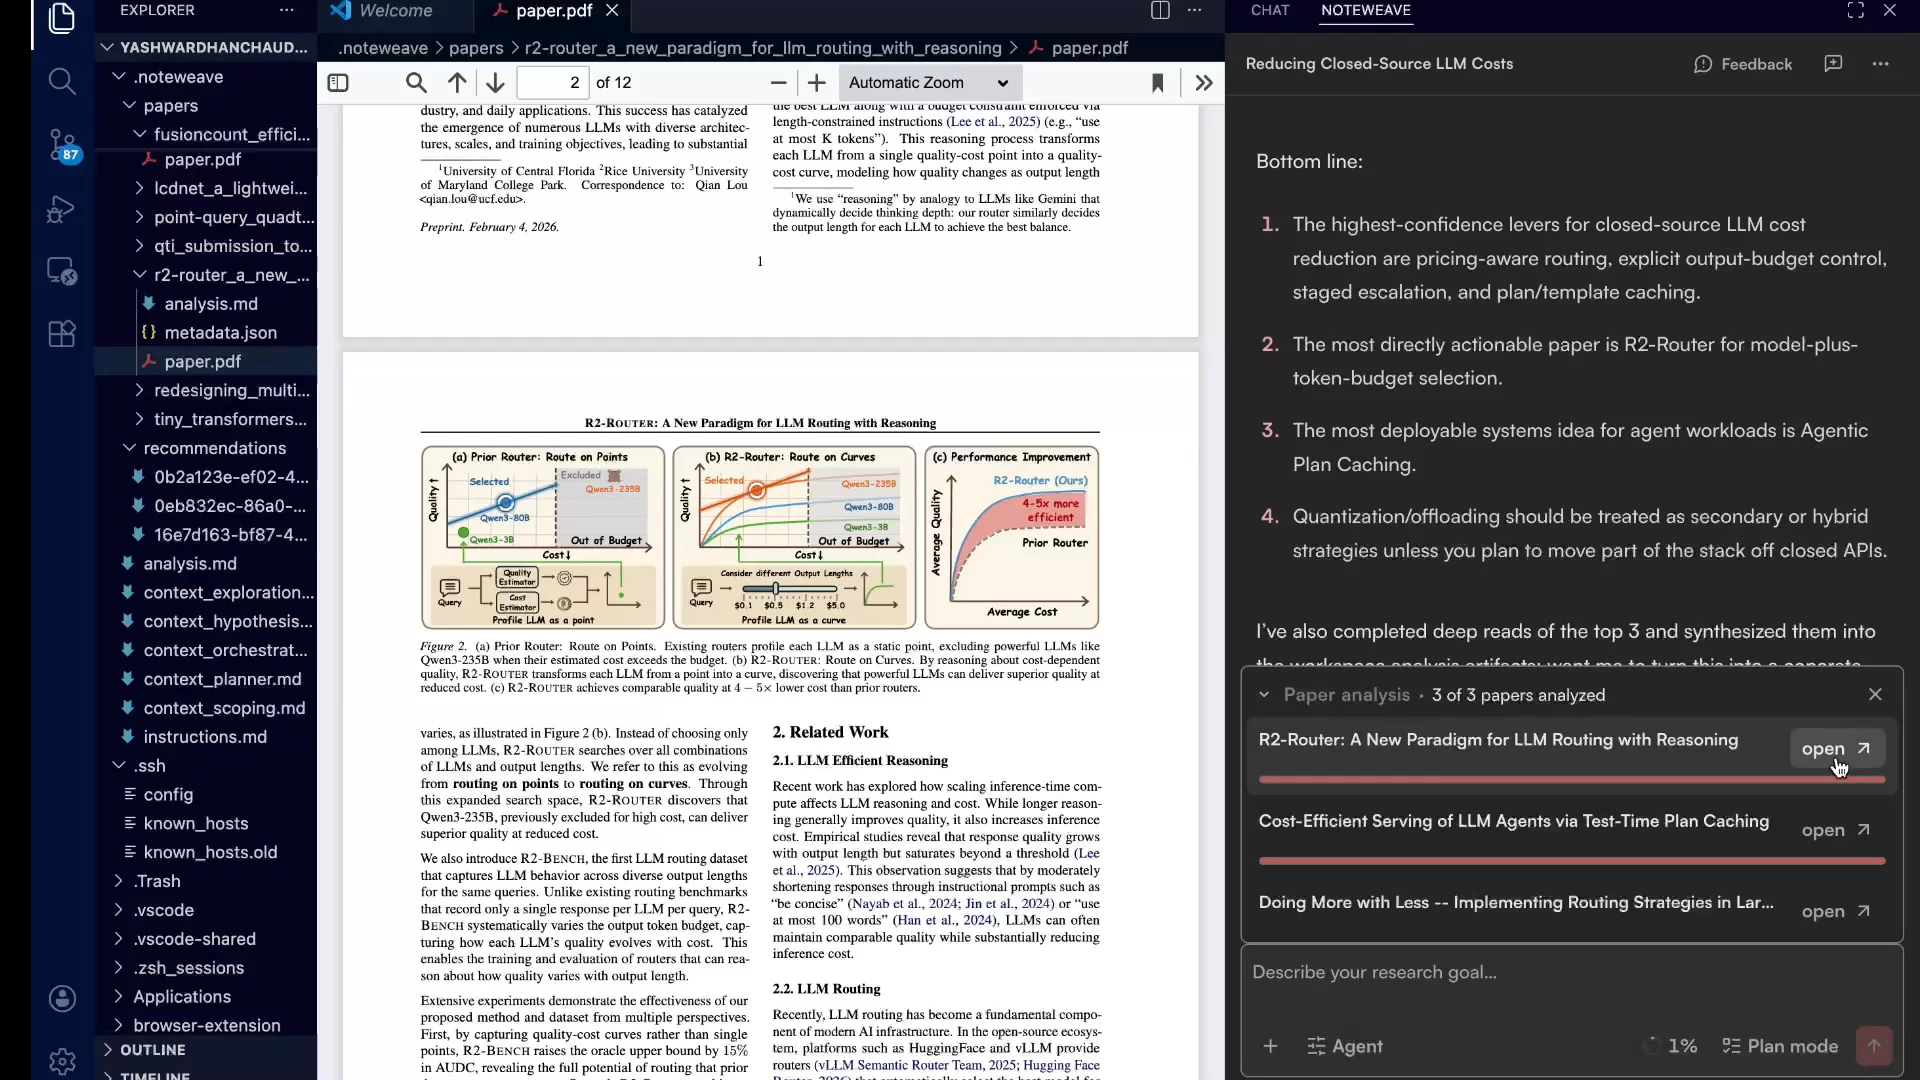1920x1080 pixels.
Task: Start a new Noteweave chat
Action: (x=1833, y=64)
